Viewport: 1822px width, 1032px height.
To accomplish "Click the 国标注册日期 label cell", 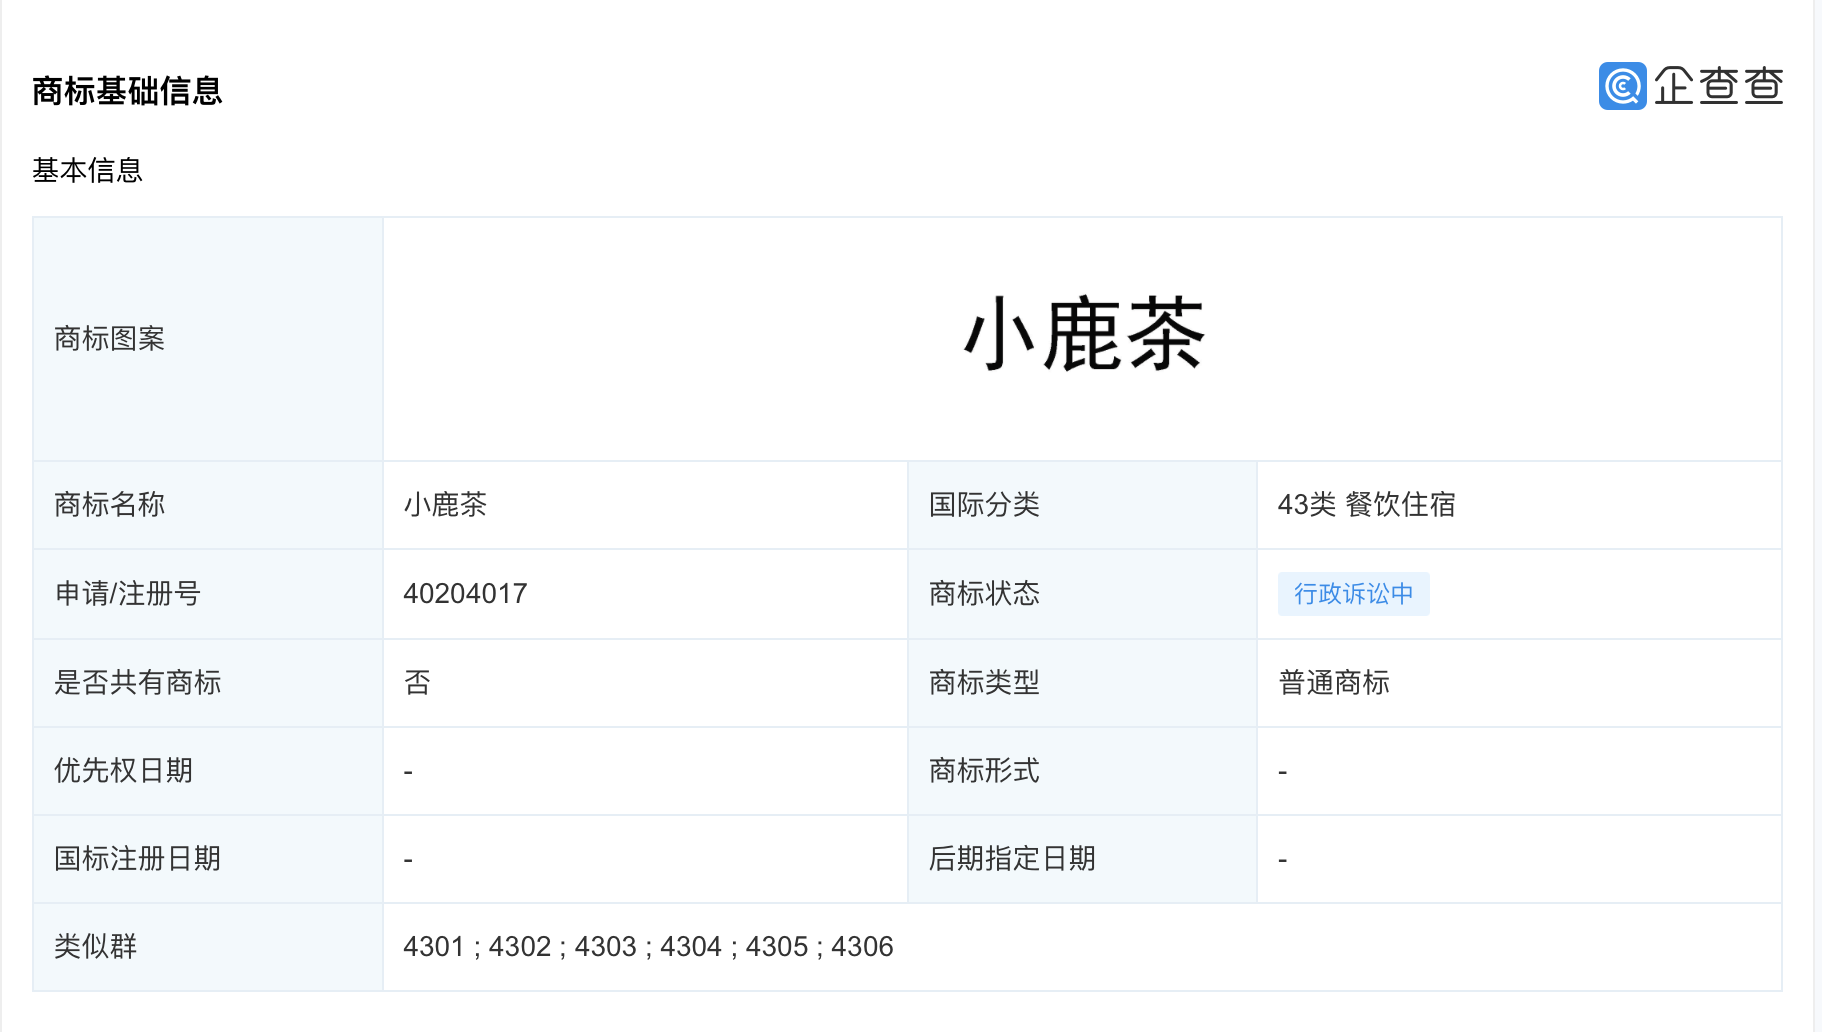I will click(208, 859).
